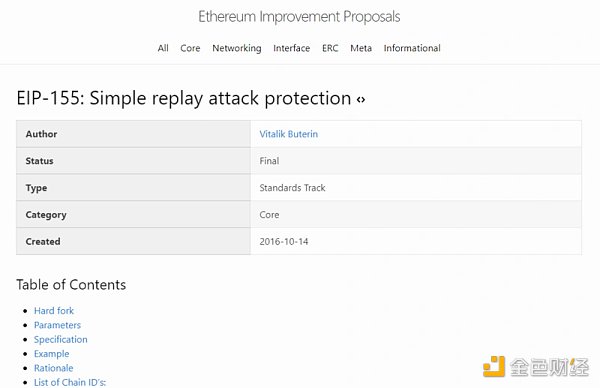Open author Vitalik Buterin link
Viewport: 600px width, 388px height.
(x=289, y=134)
